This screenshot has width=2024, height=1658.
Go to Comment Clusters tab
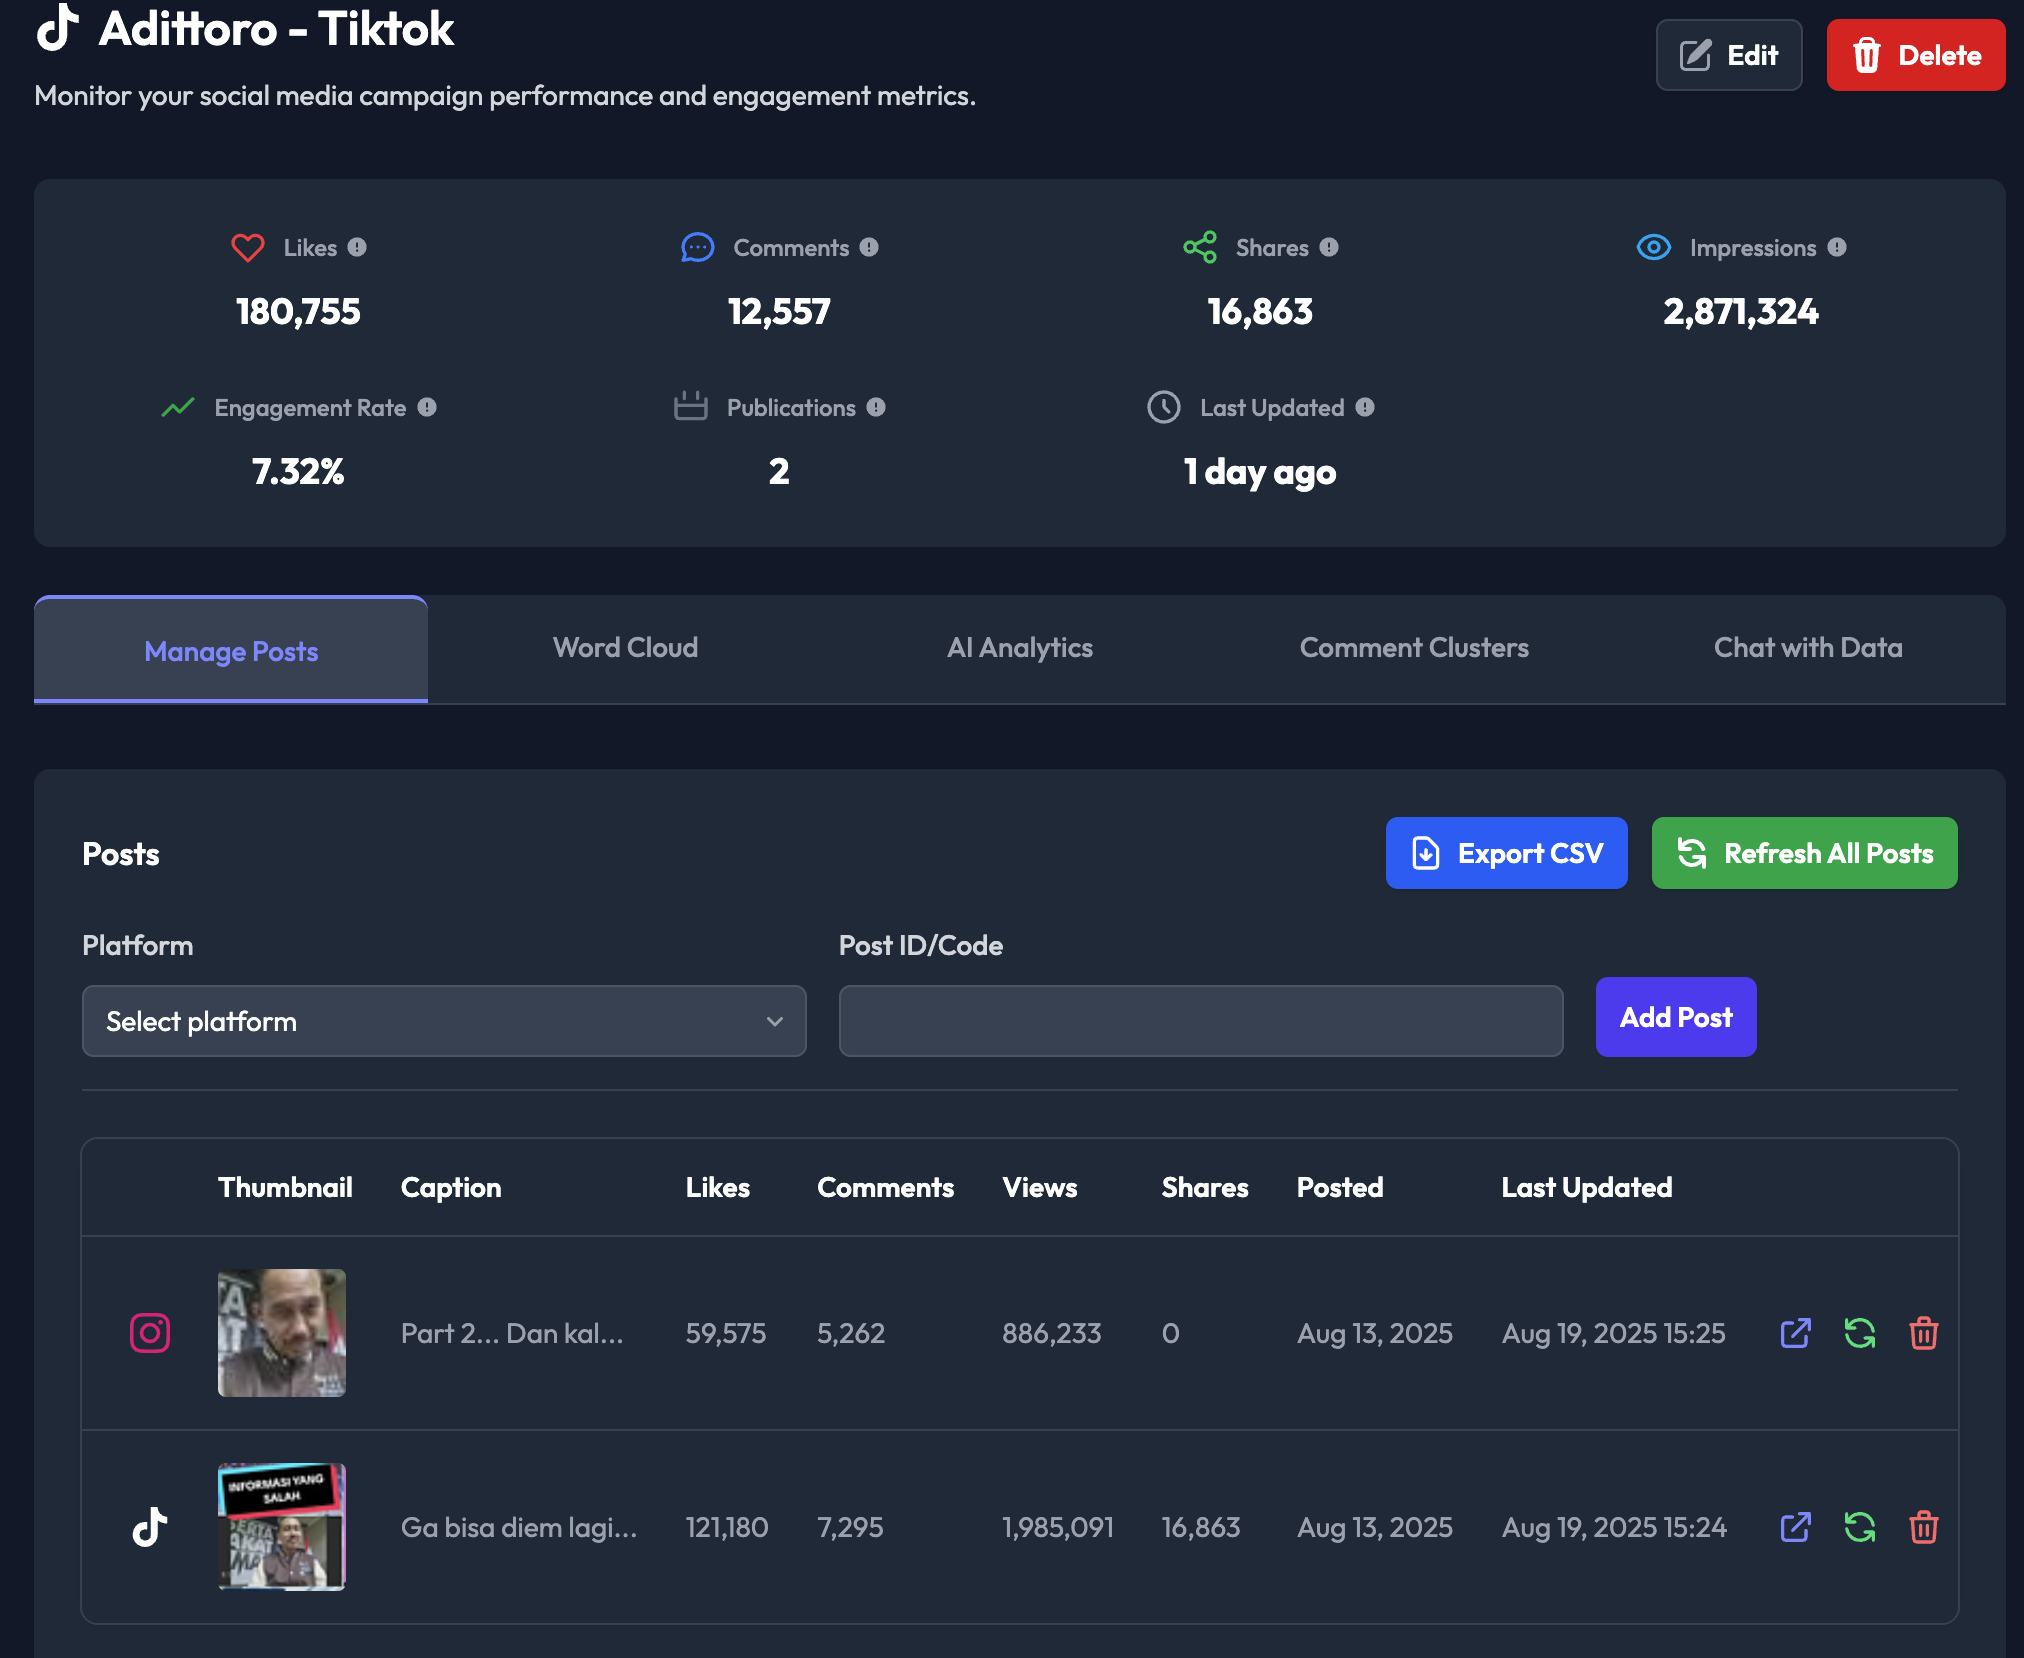1413,648
